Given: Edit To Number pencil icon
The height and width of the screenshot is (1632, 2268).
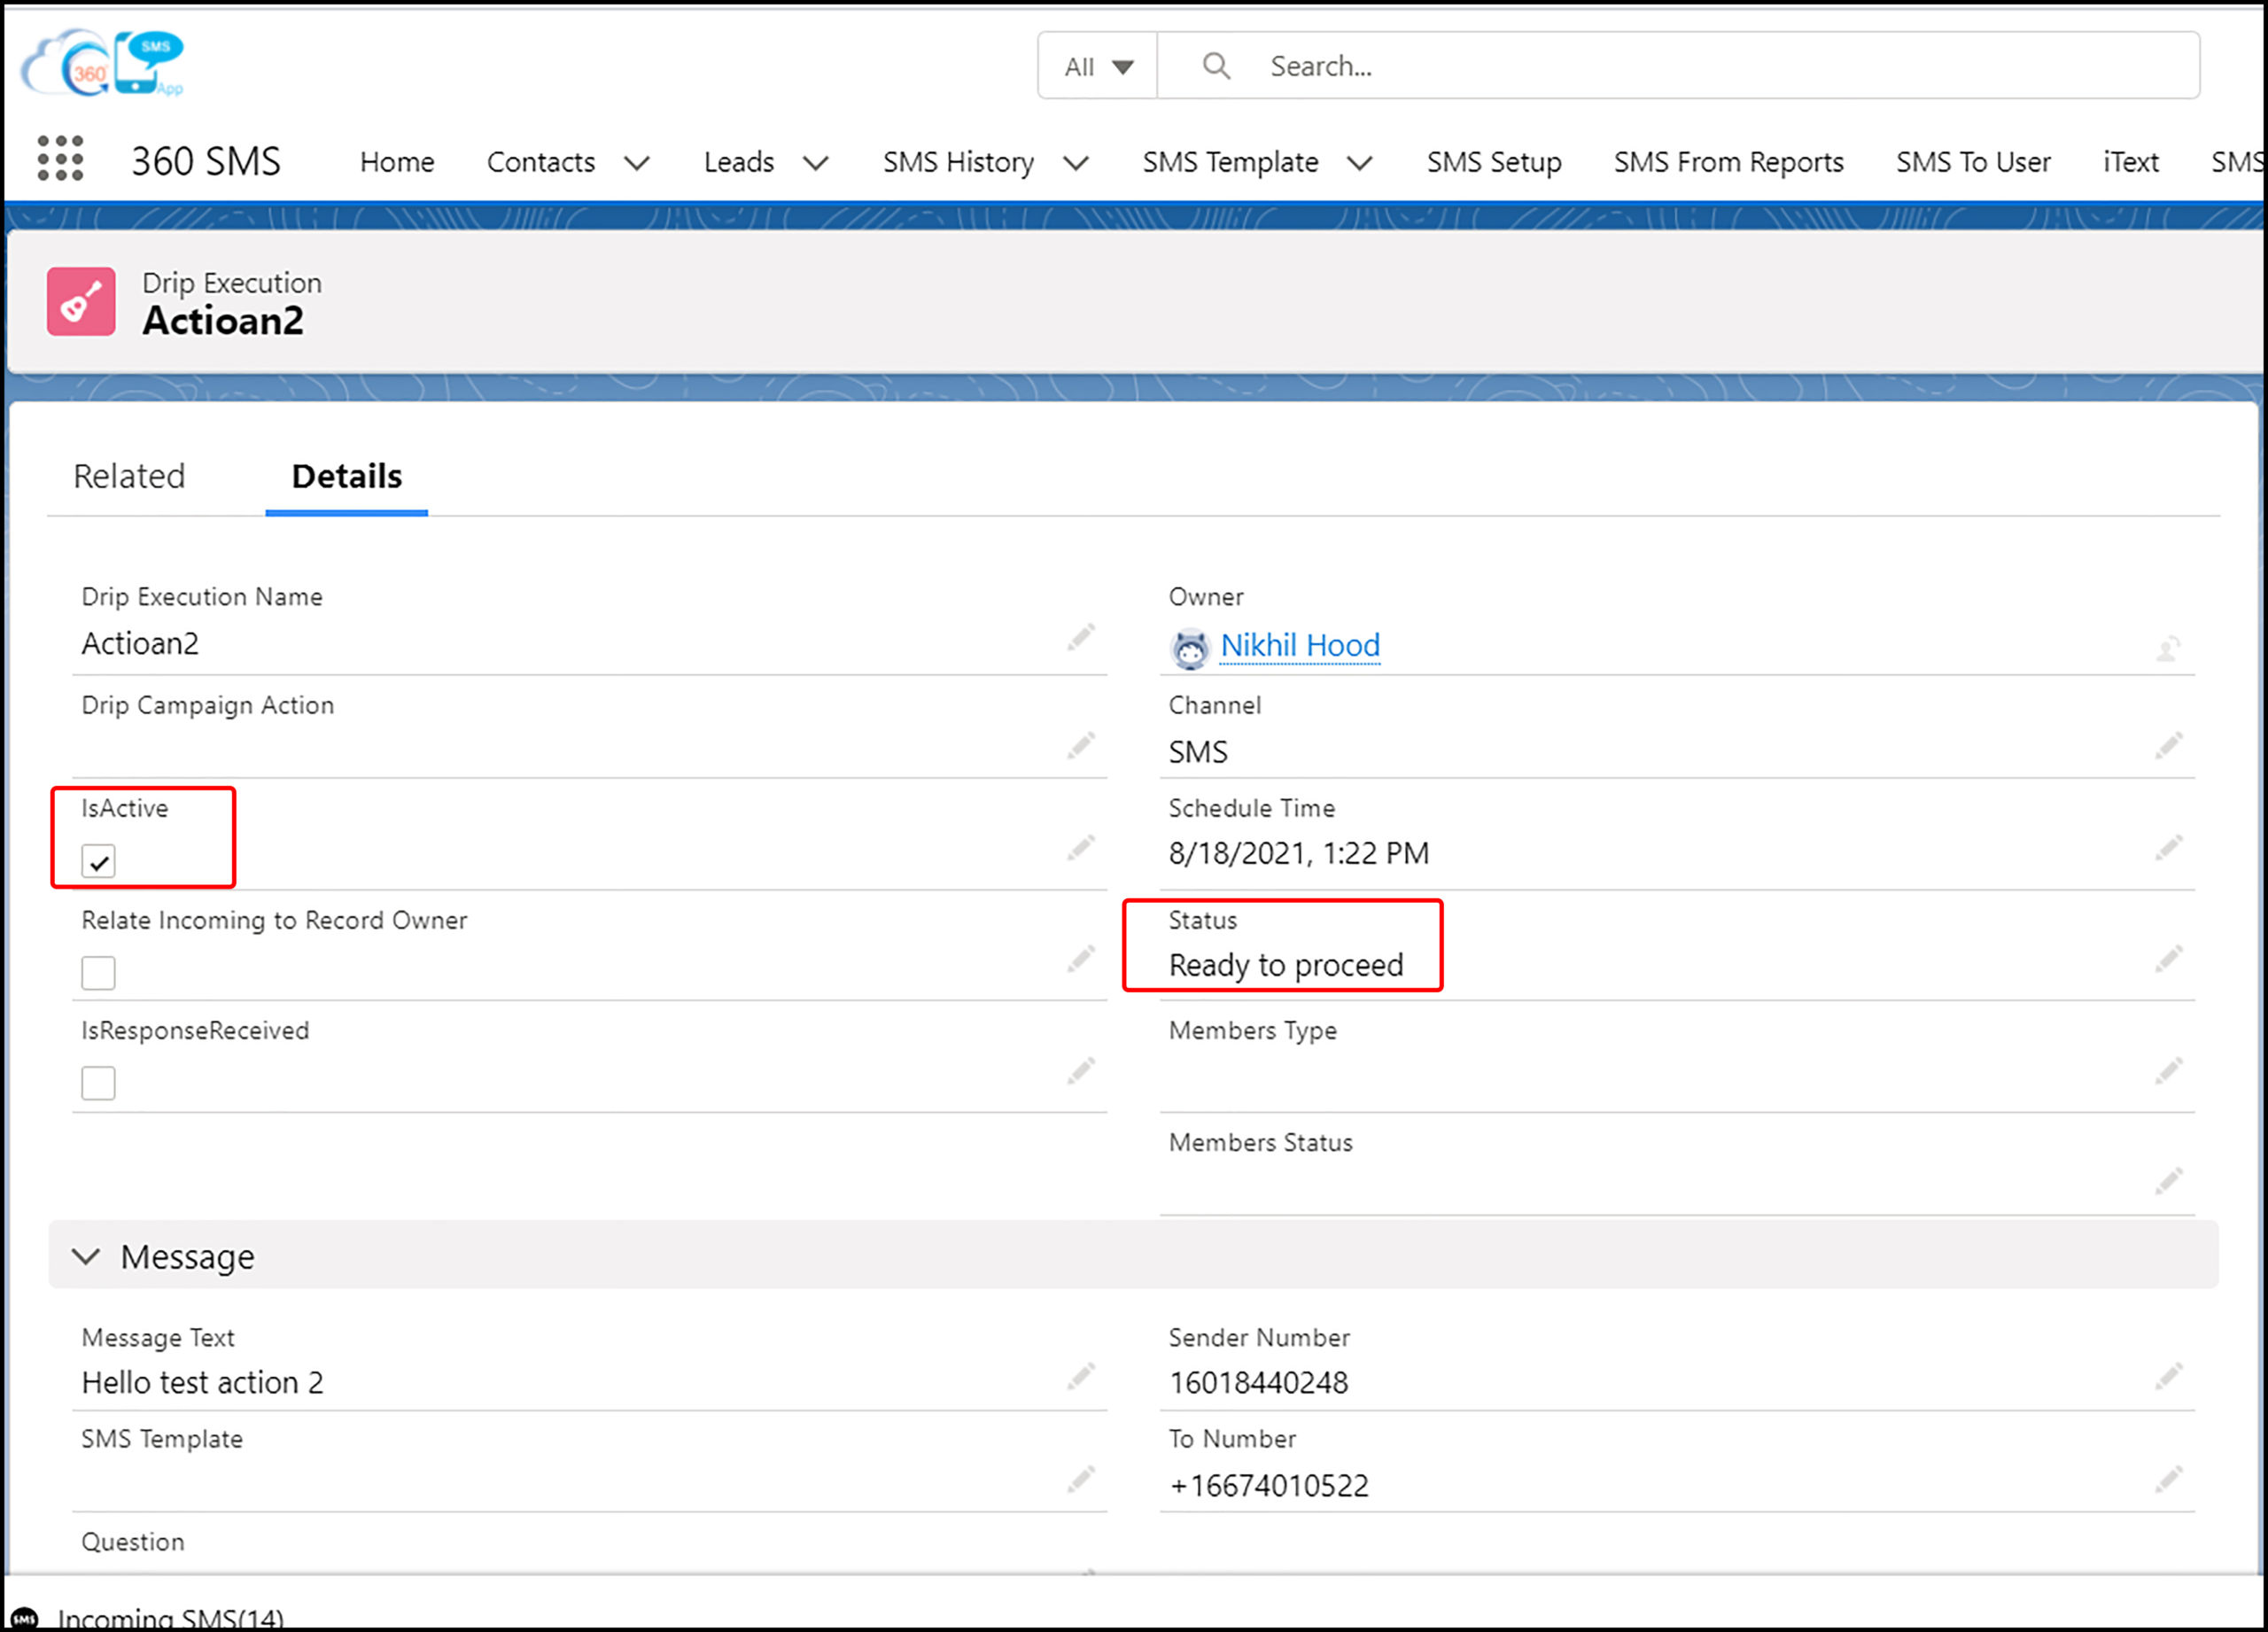Looking at the screenshot, I should 2168,1479.
